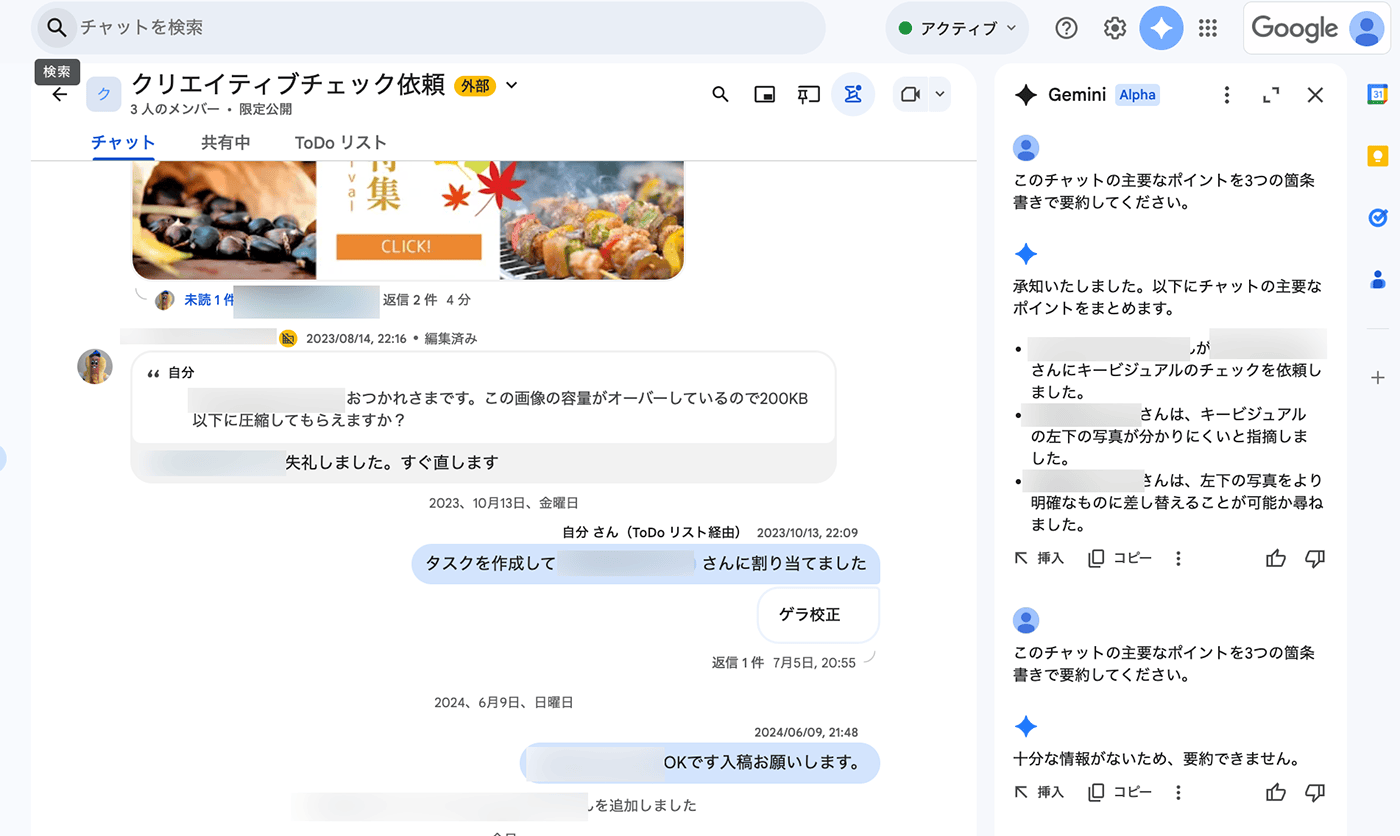Click the plus icon to get add-ons
Viewport: 1400px width, 836px height.
(1377, 377)
